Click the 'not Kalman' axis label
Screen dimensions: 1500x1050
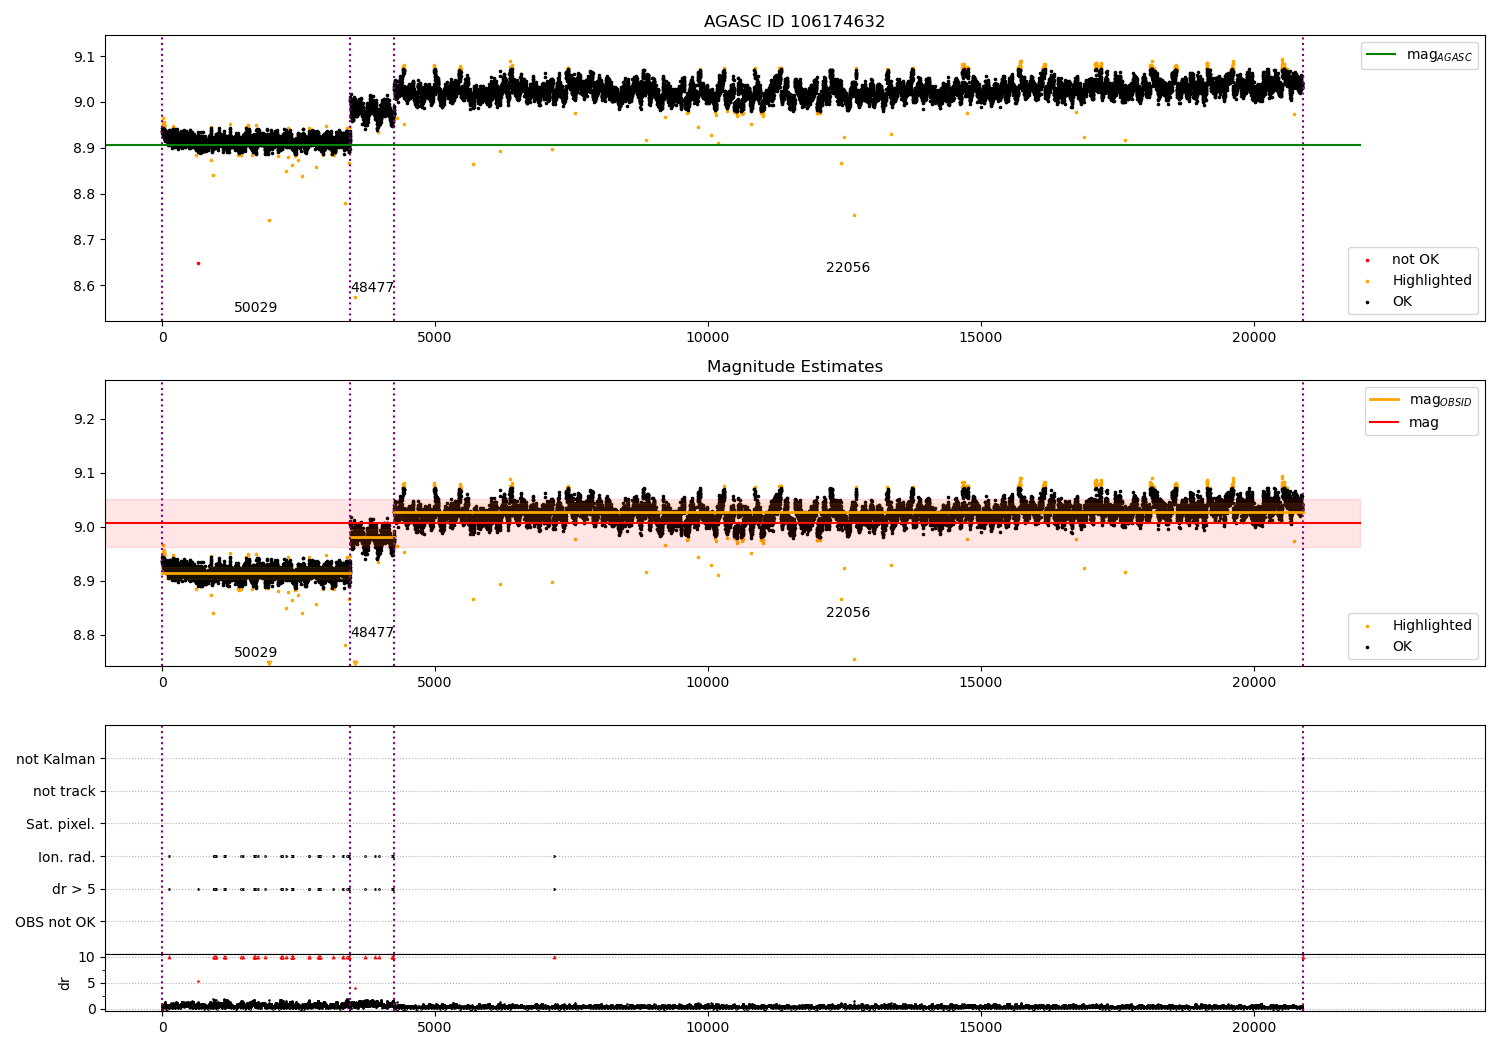click(56, 760)
